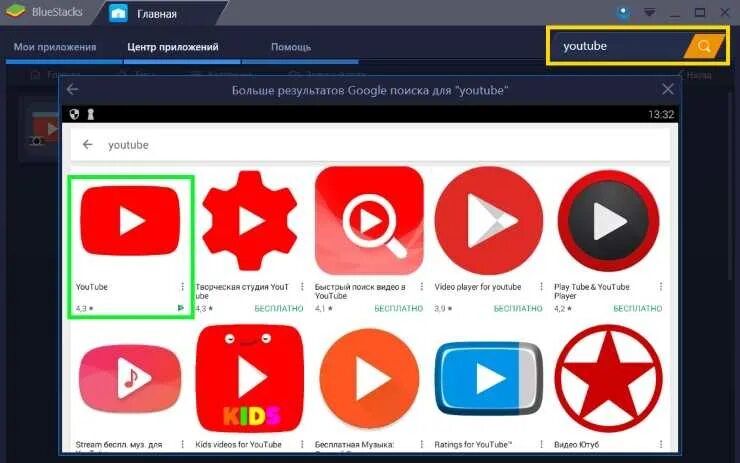
Task: Open the title bar dropdown menu icon
Action: click(x=650, y=12)
